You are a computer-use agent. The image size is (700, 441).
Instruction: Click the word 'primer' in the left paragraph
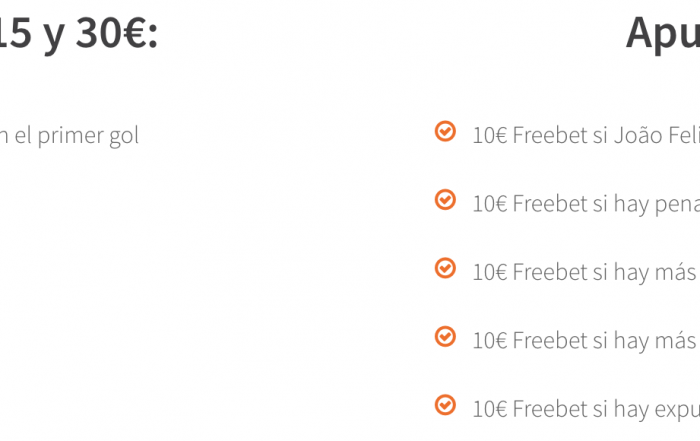(x=71, y=137)
